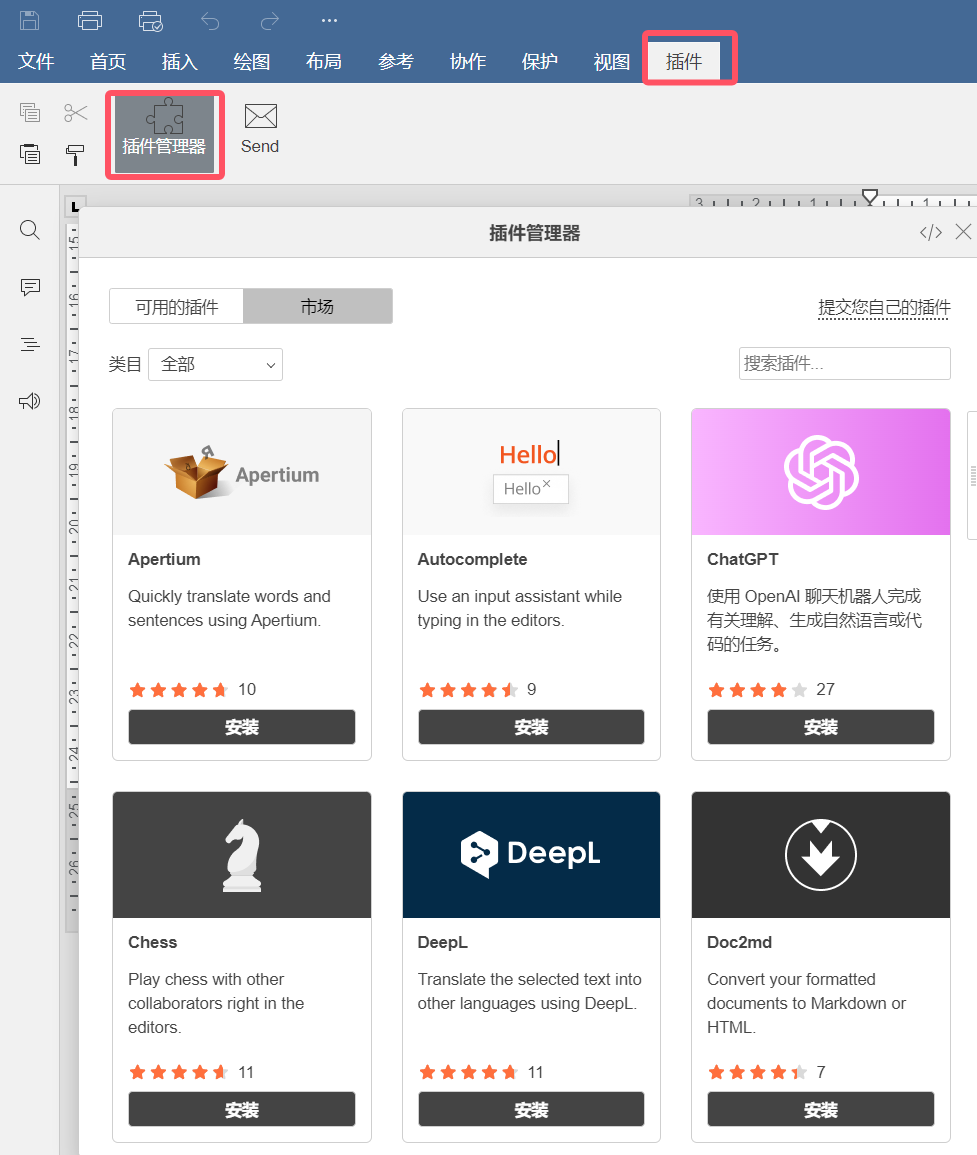Click the Paste icon in toolbar
Image resolution: width=977 pixels, height=1155 pixels.
(30, 154)
